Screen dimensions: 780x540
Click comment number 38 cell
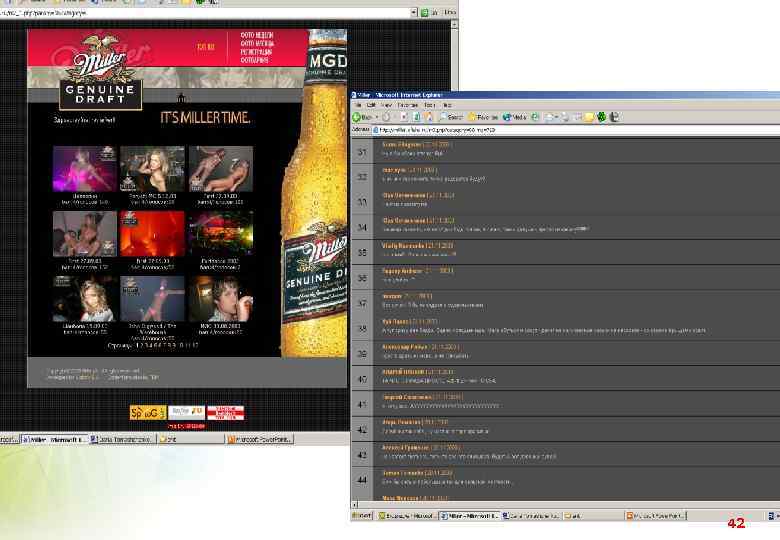tap(362, 328)
